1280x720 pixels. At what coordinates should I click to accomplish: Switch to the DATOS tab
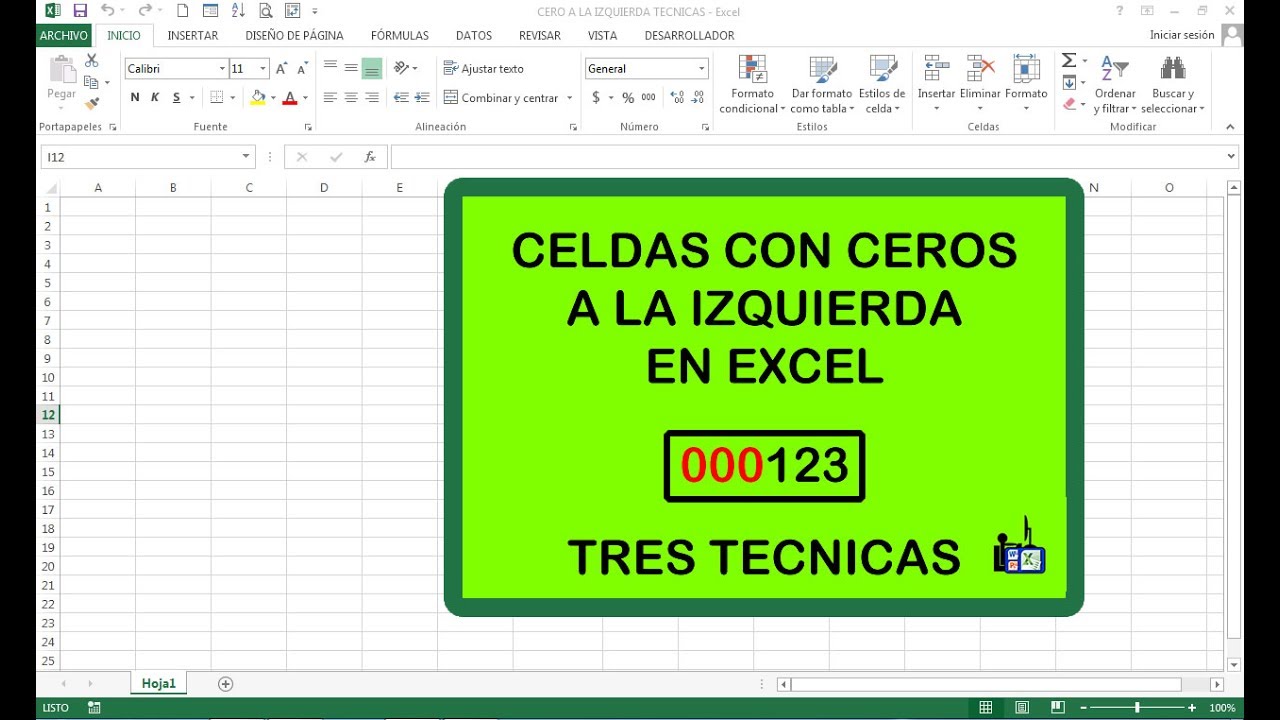click(474, 35)
